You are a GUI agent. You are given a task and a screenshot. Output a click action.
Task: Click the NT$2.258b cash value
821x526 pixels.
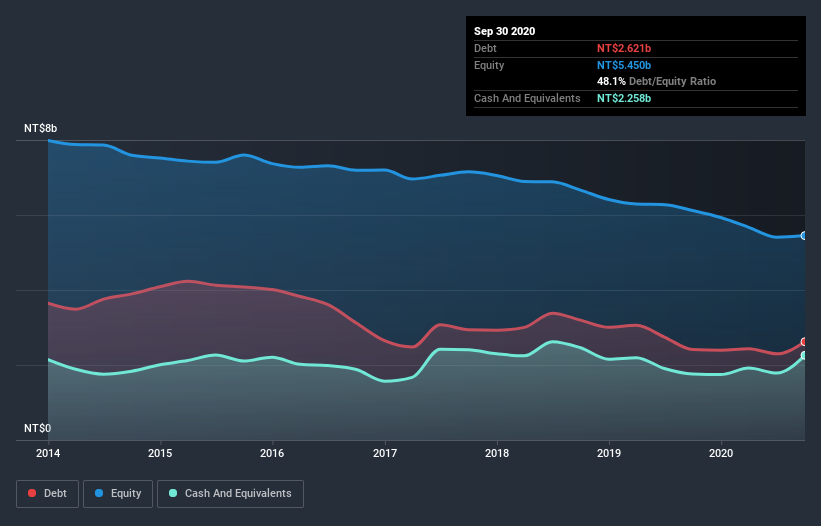coord(624,98)
